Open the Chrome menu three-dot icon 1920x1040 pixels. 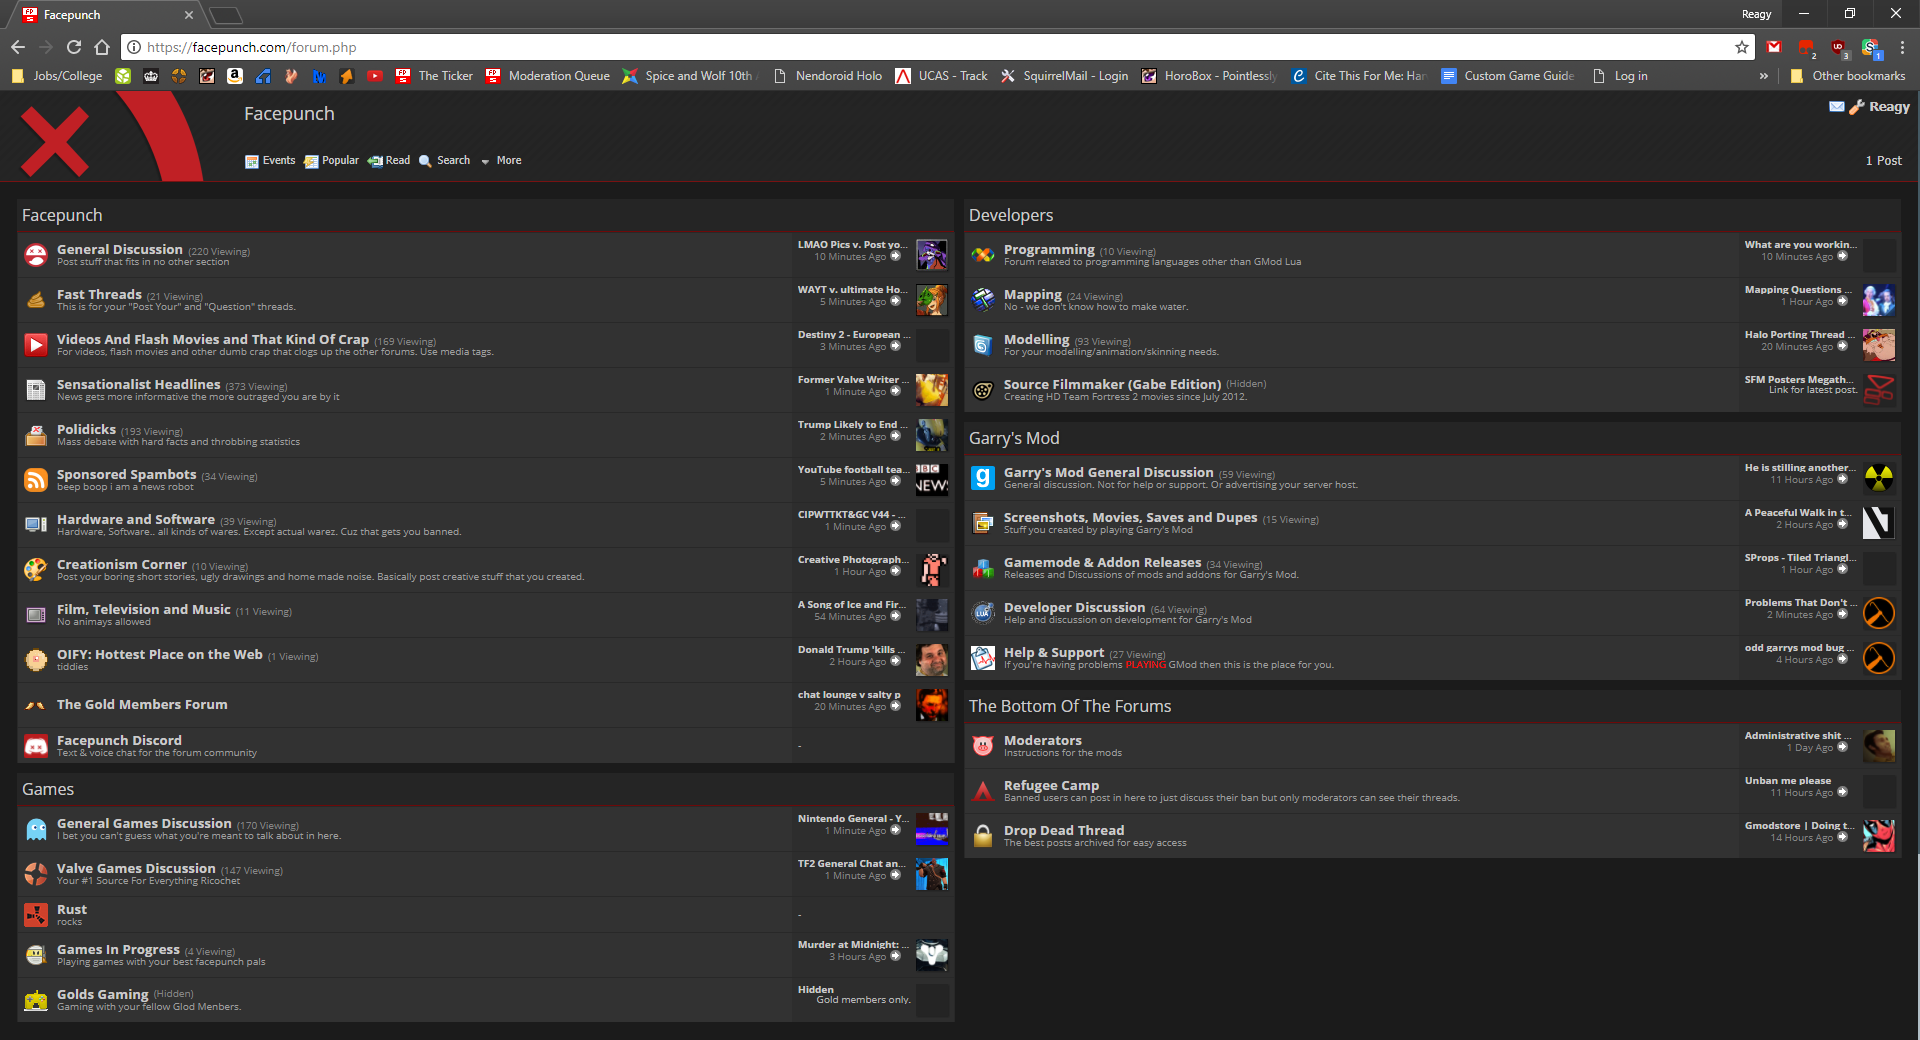[1902, 47]
